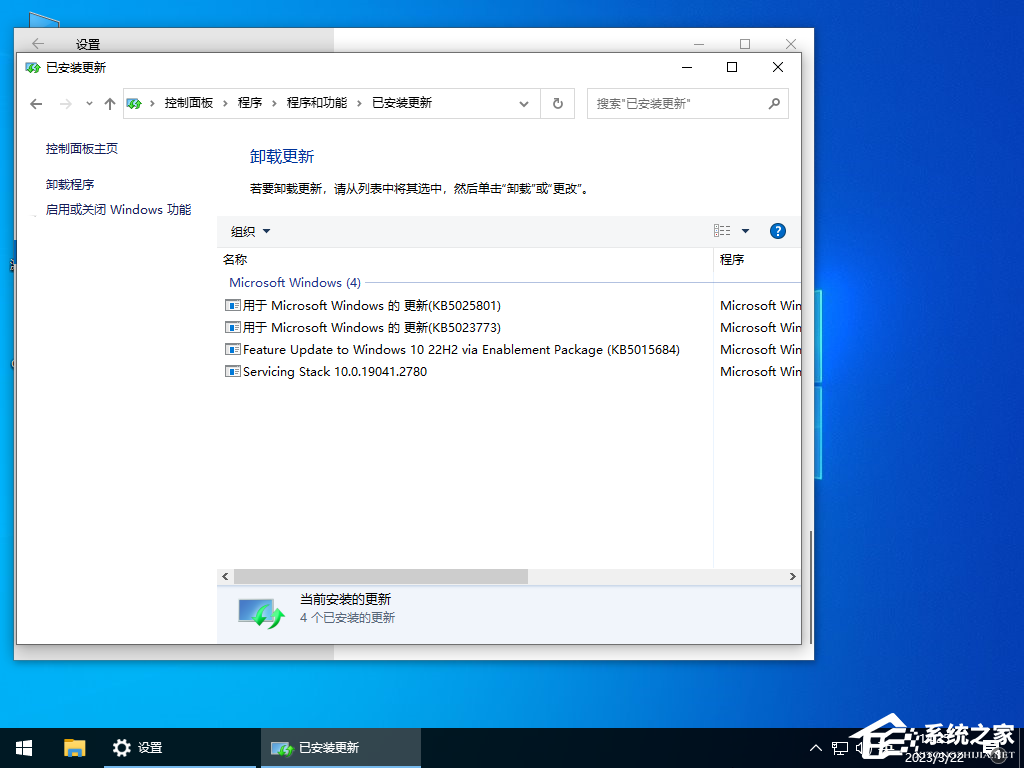Refresh the installed updates list
This screenshot has height=768, width=1024.
[x=557, y=103]
